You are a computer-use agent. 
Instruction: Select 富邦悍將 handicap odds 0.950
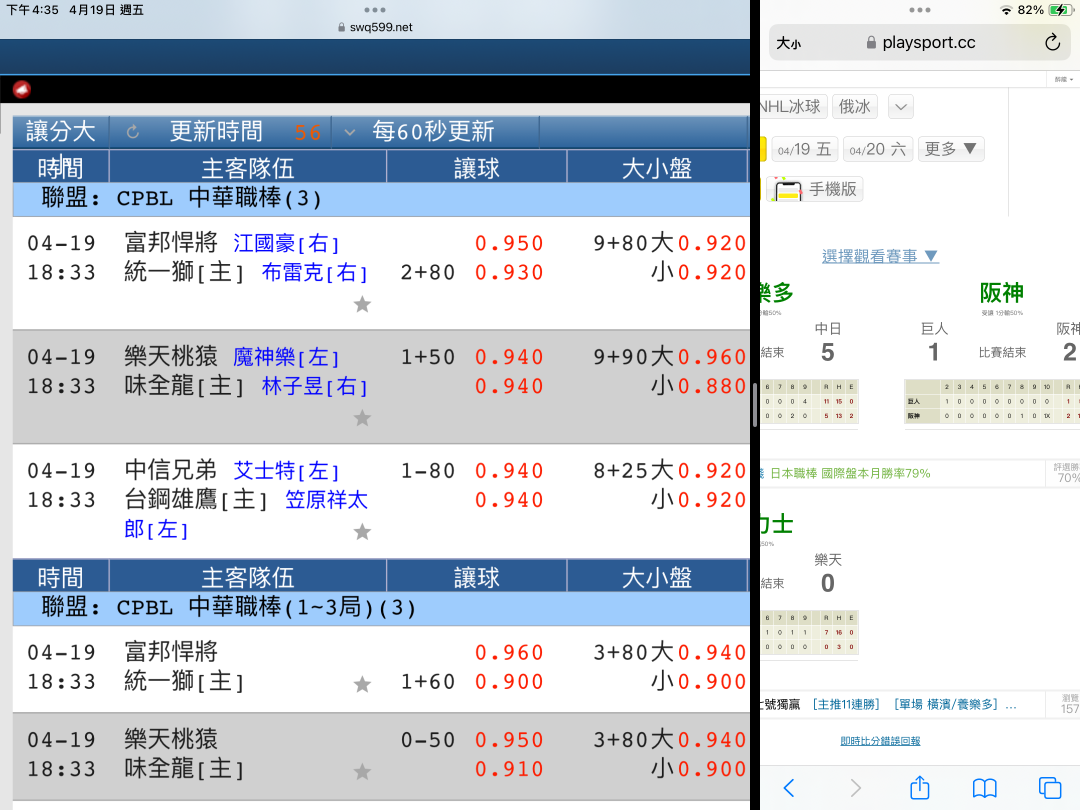(510, 243)
